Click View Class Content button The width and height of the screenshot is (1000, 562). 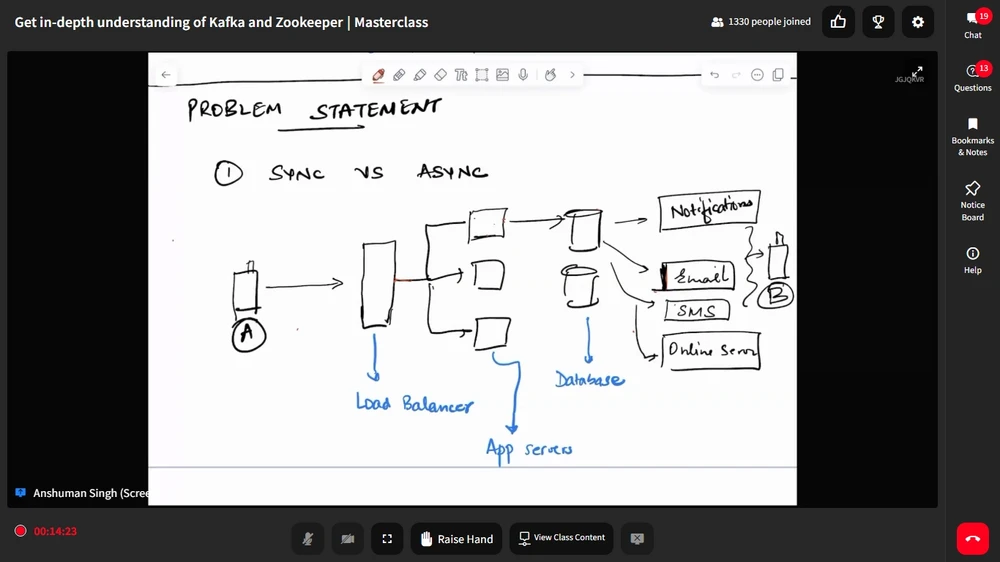[x=561, y=538]
